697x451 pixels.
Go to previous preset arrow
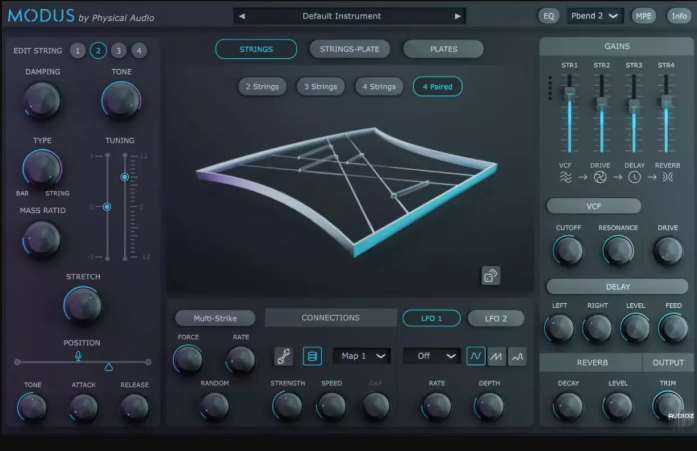[x=242, y=16]
